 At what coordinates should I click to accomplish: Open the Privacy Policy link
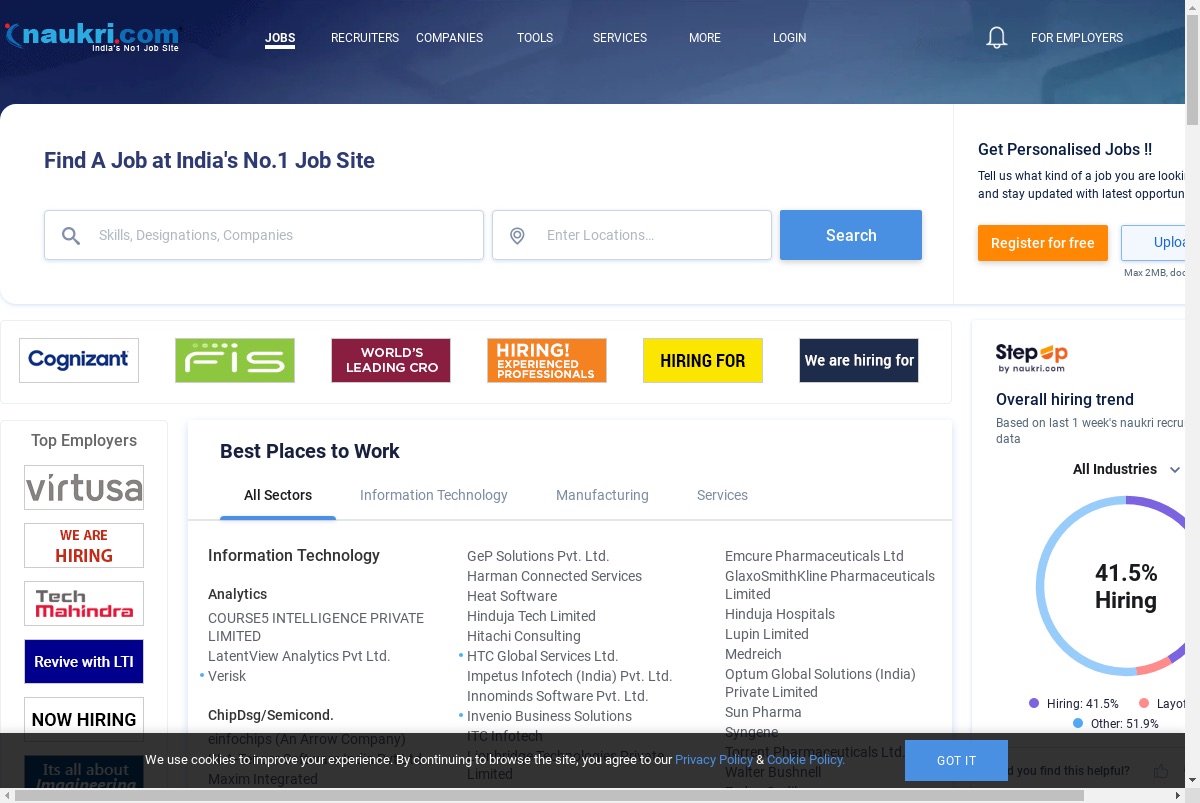(714, 760)
